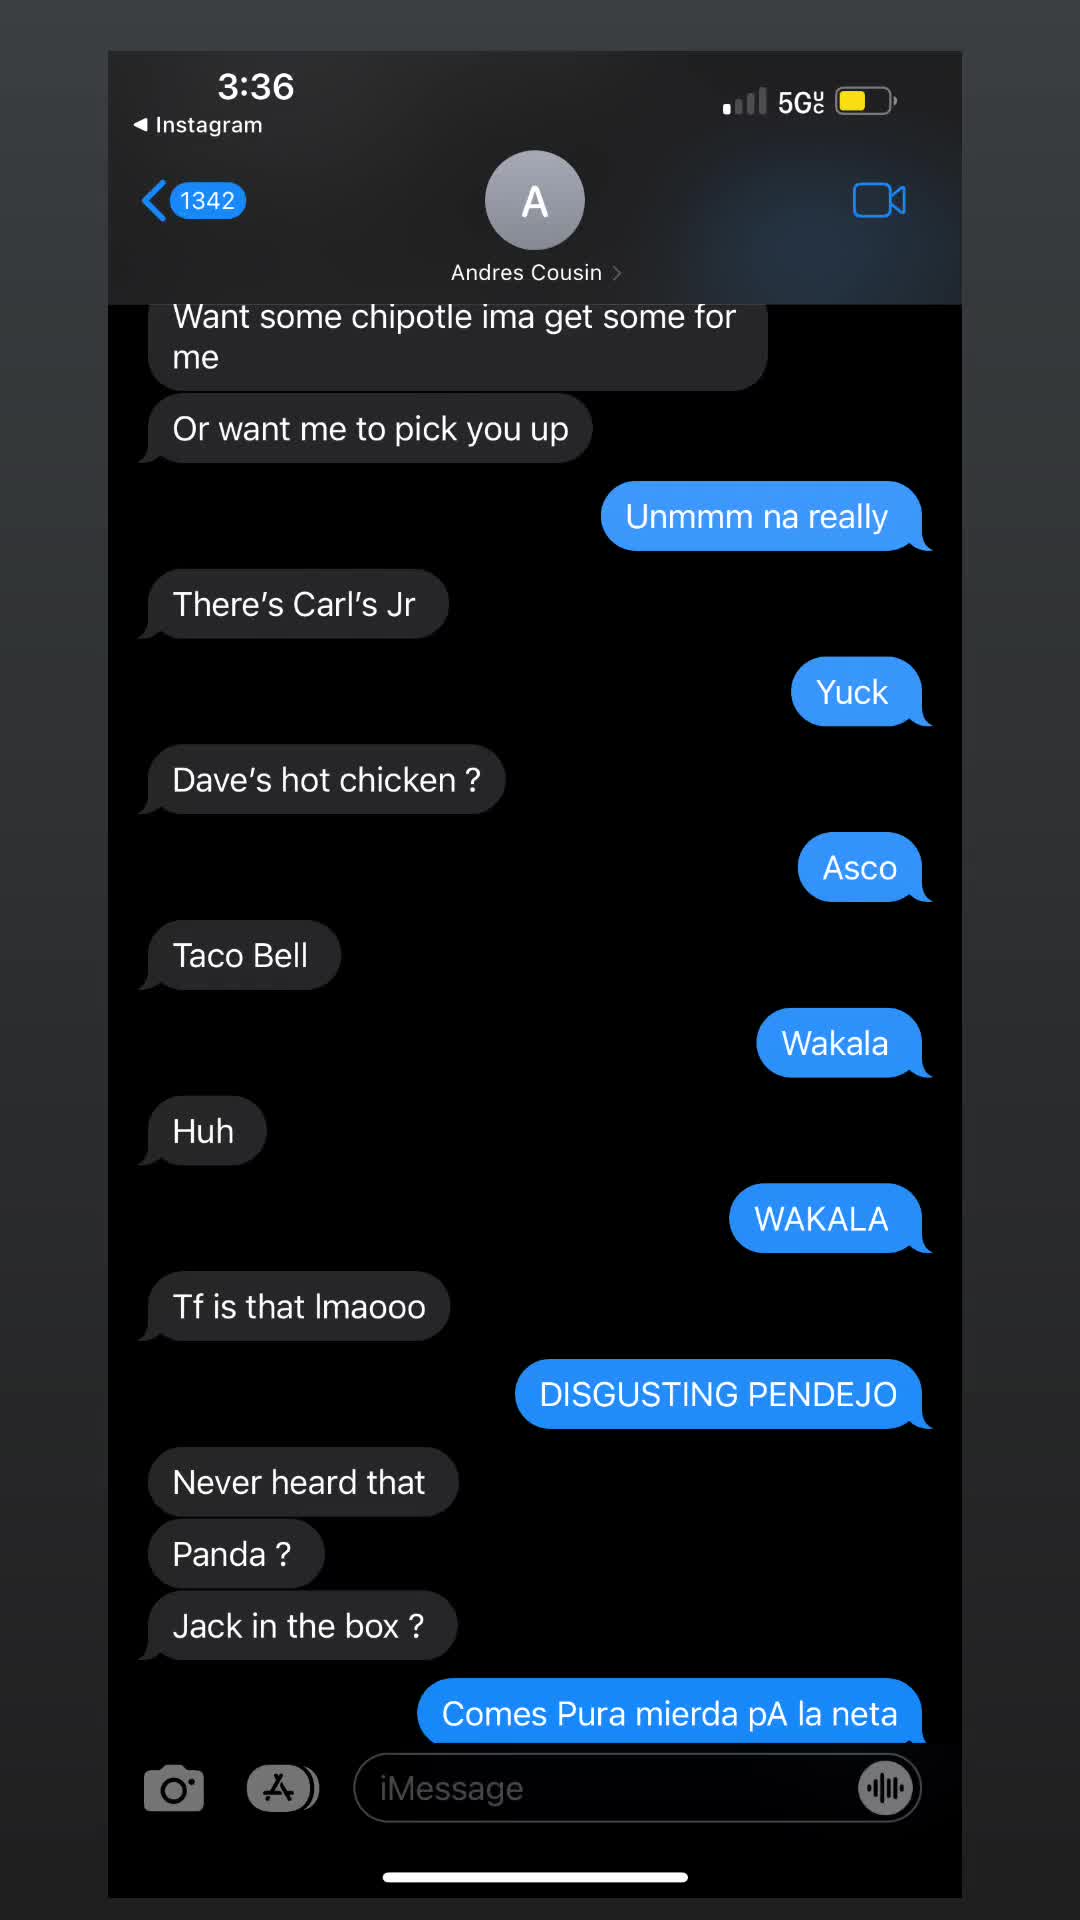Tap the 'Dave's hot chicken ?' bubble

(x=324, y=779)
